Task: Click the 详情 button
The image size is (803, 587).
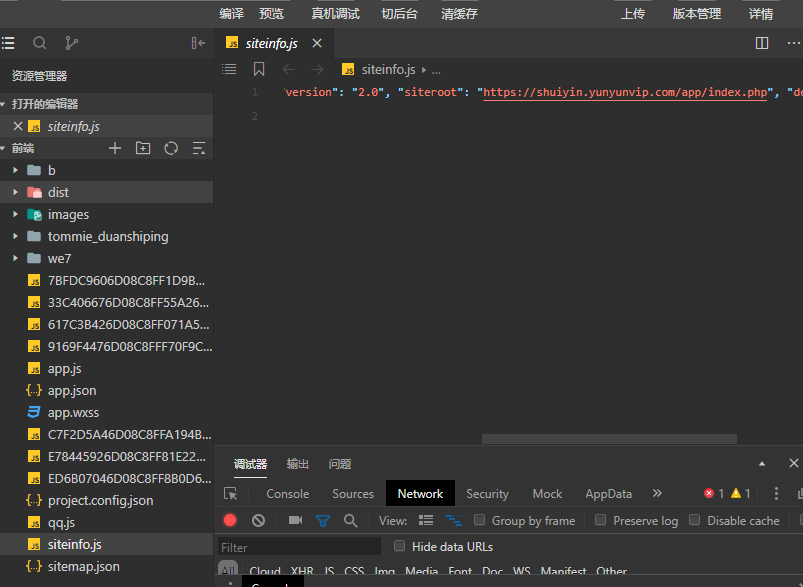Action: point(761,14)
